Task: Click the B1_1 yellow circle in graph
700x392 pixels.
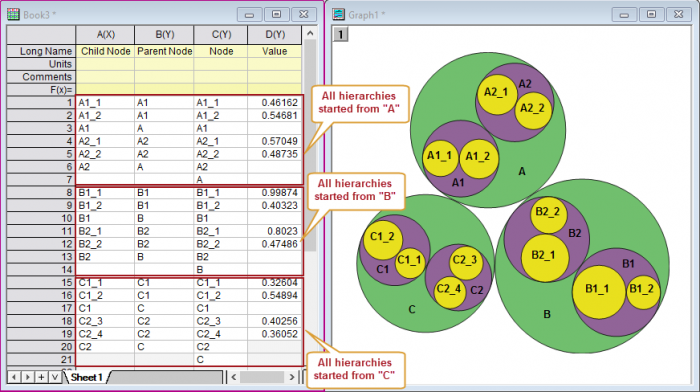Action: [599, 292]
